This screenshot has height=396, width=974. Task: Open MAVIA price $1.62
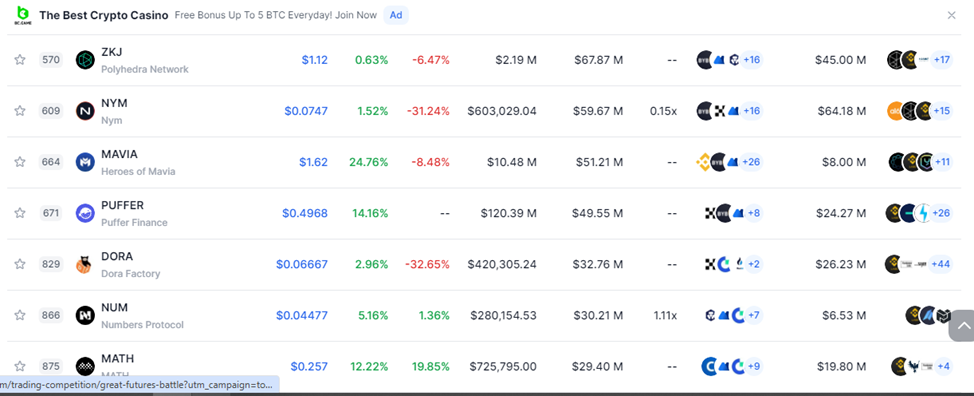[314, 162]
